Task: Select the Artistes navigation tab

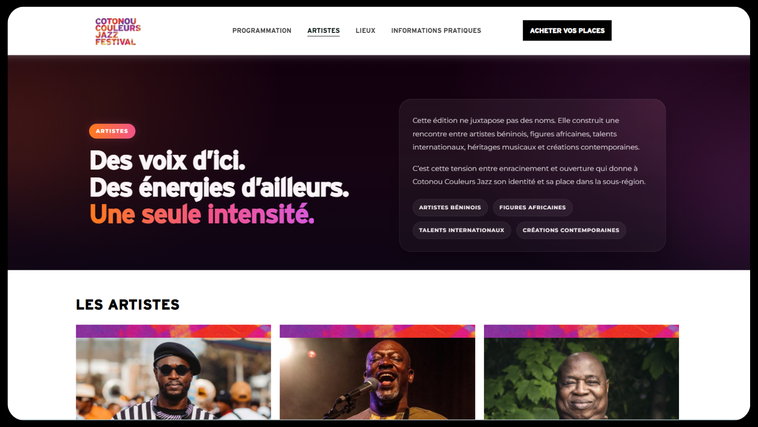Action: (323, 30)
